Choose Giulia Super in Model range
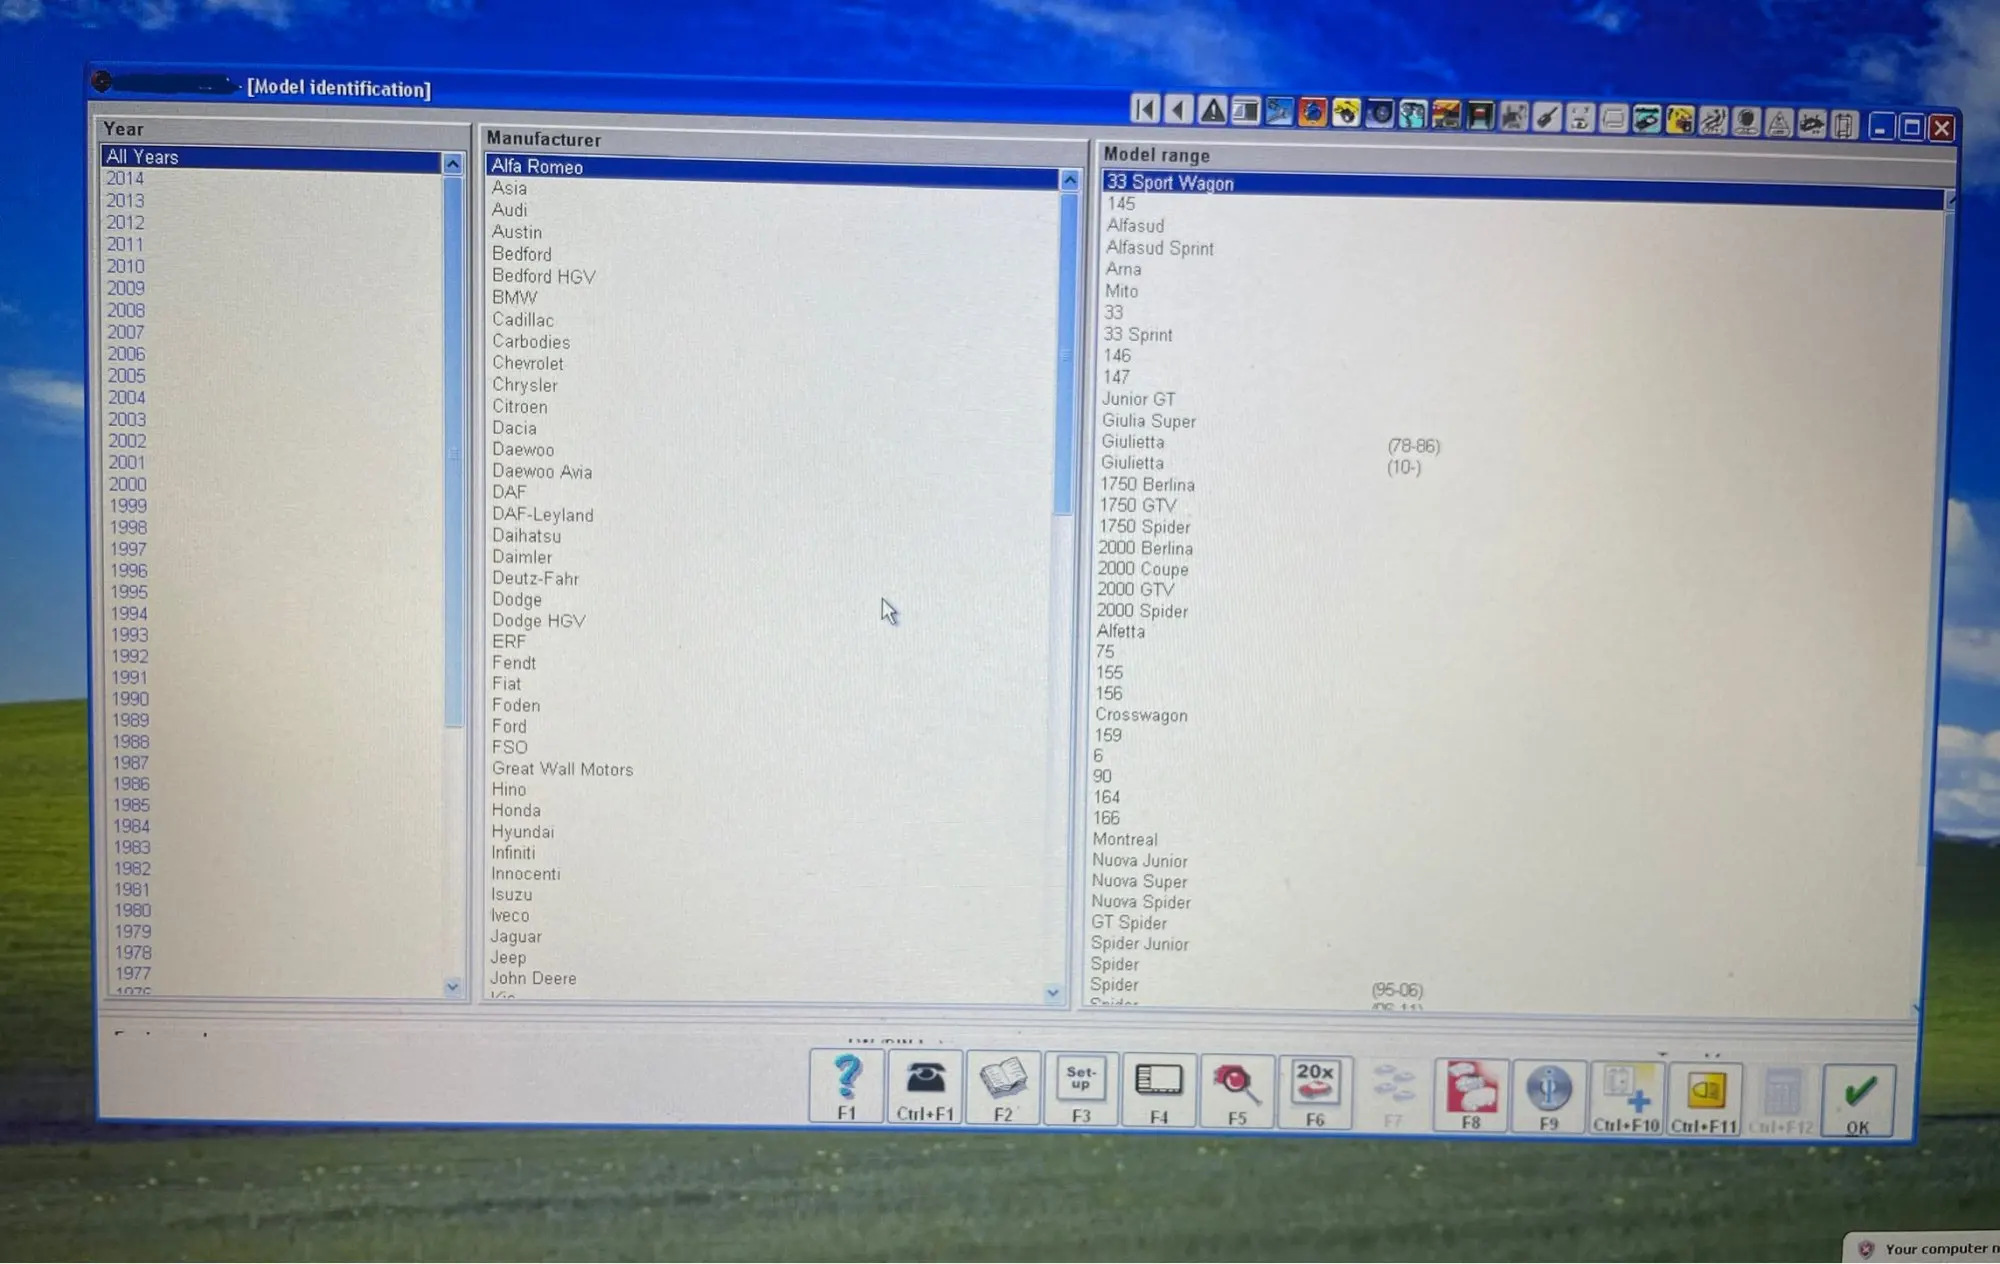2000x1264 pixels. [x=1149, y=421]
